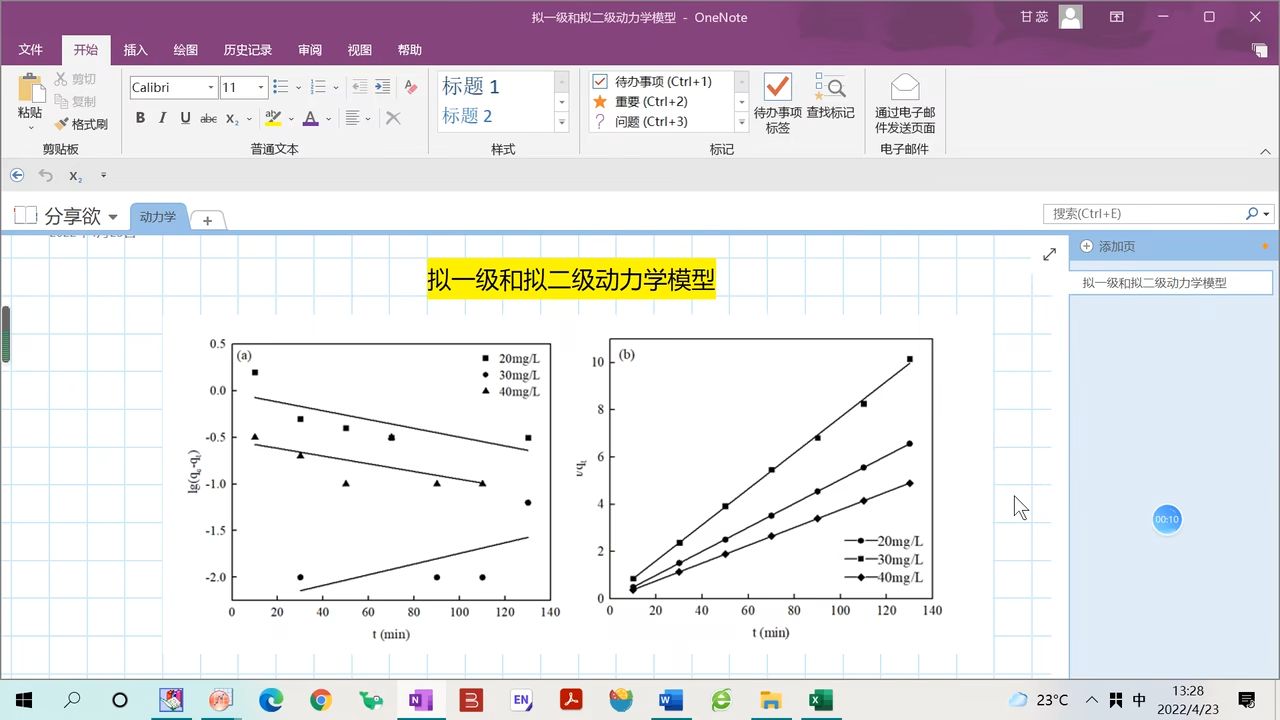
Task: Click the ribbon display options button
Action: 1116,17
